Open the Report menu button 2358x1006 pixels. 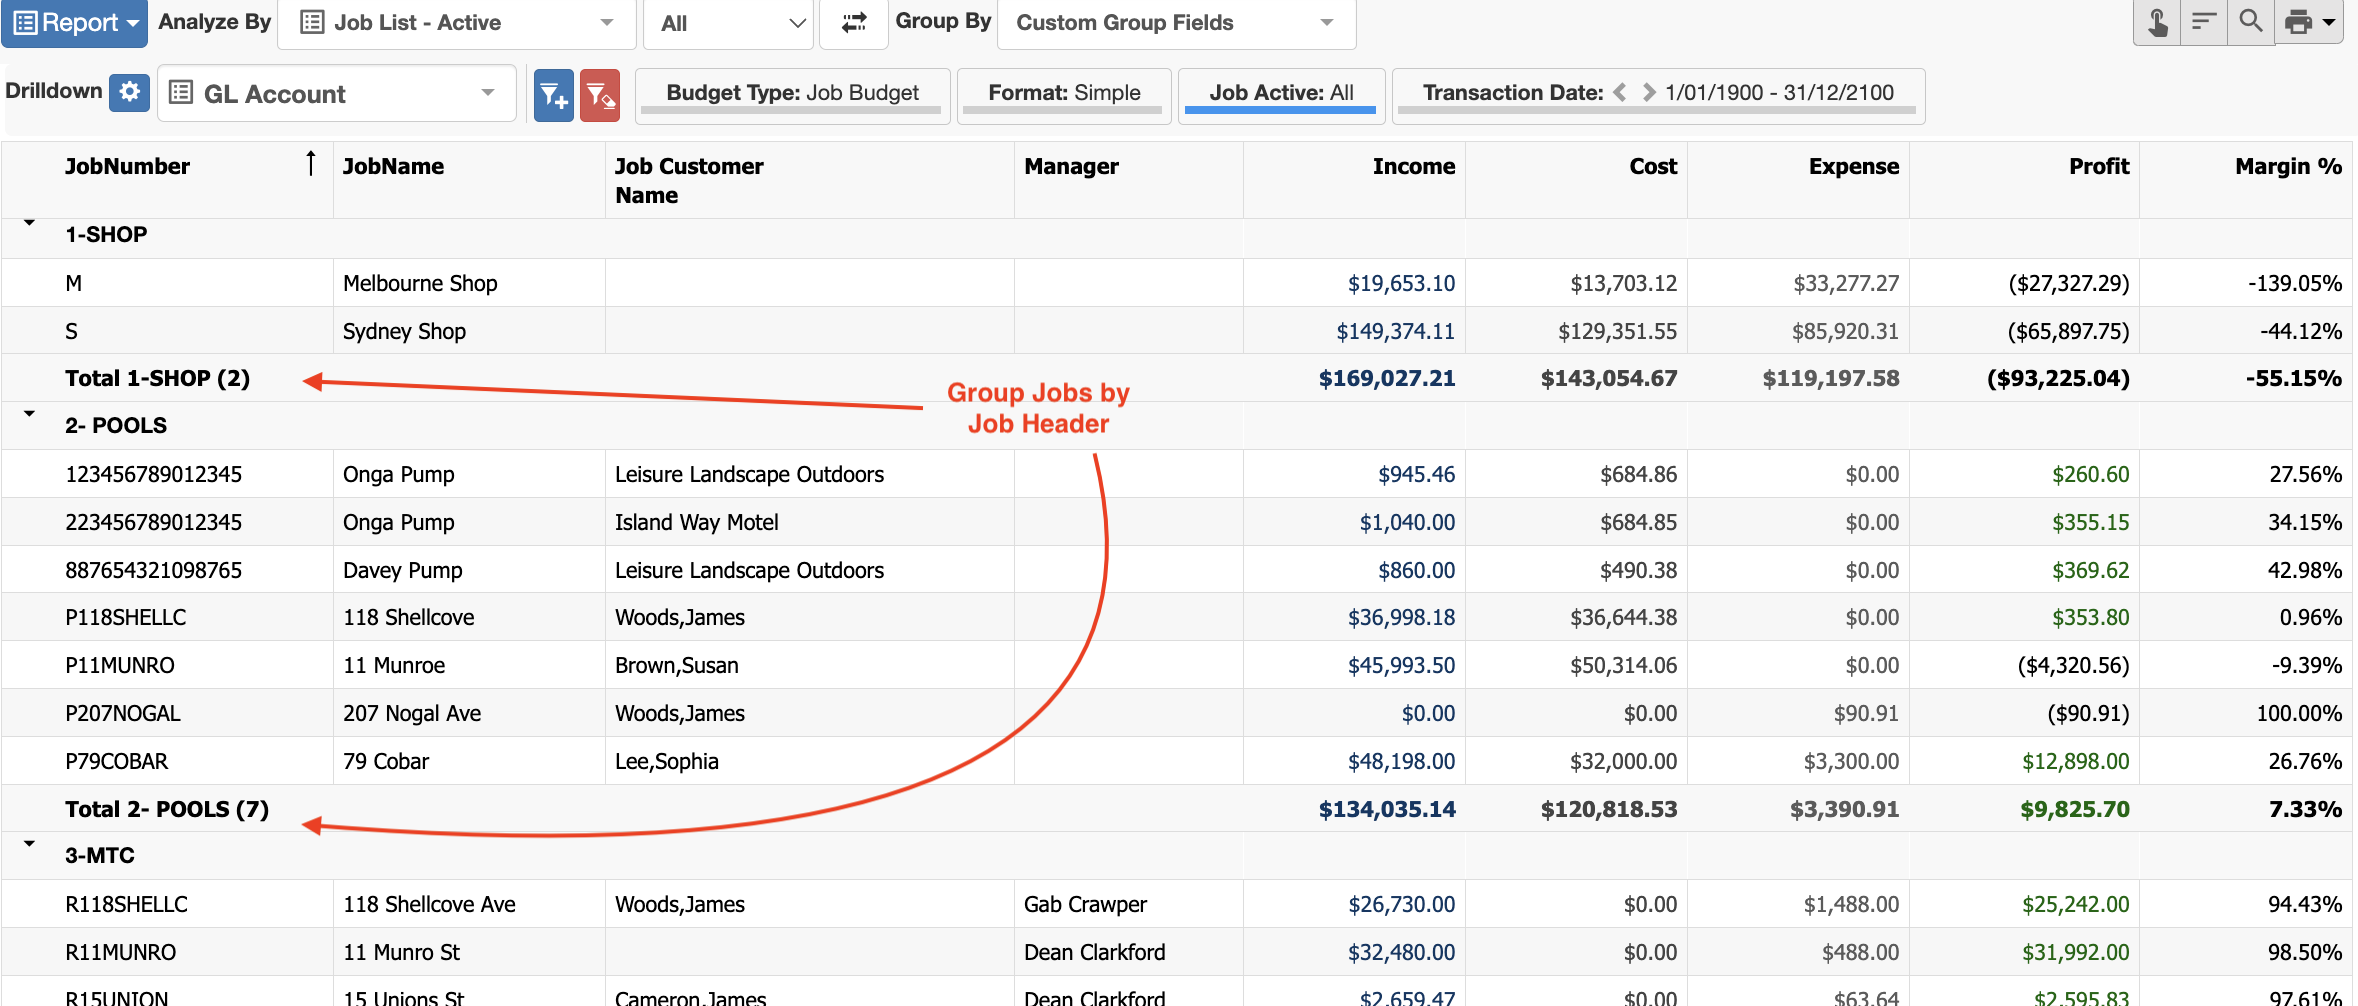(x=74, y=22)
